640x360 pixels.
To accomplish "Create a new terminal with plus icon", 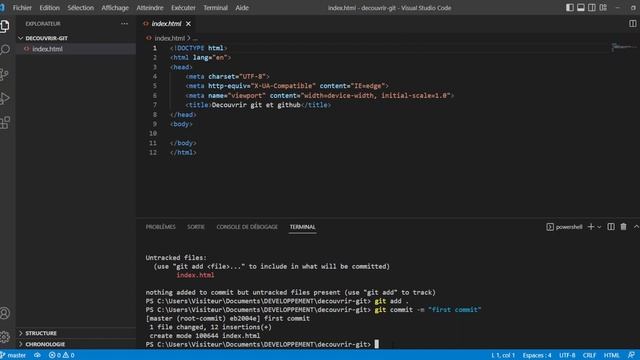I will coord(591,227).
